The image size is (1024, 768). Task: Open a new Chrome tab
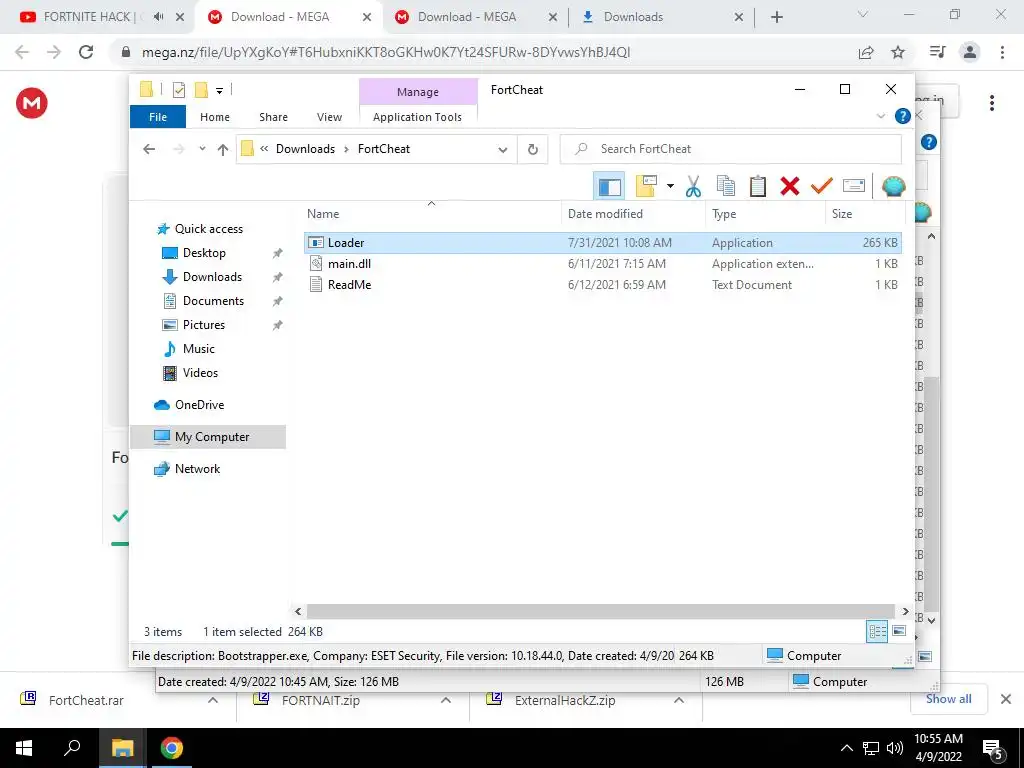776,17
